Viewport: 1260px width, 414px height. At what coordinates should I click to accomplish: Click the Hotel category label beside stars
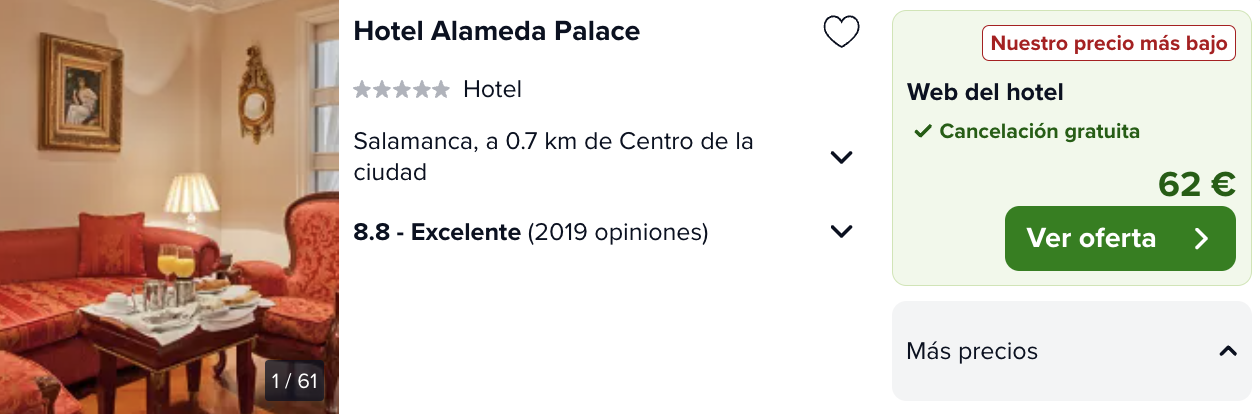(492, 90)
